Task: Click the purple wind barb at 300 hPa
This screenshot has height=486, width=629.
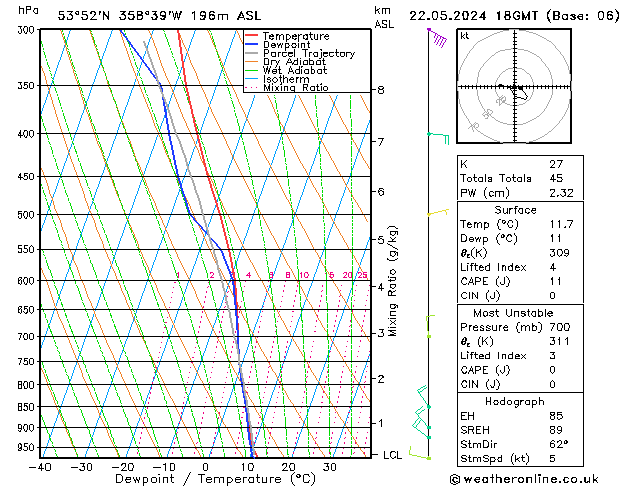Action: [x=437, y=38]
